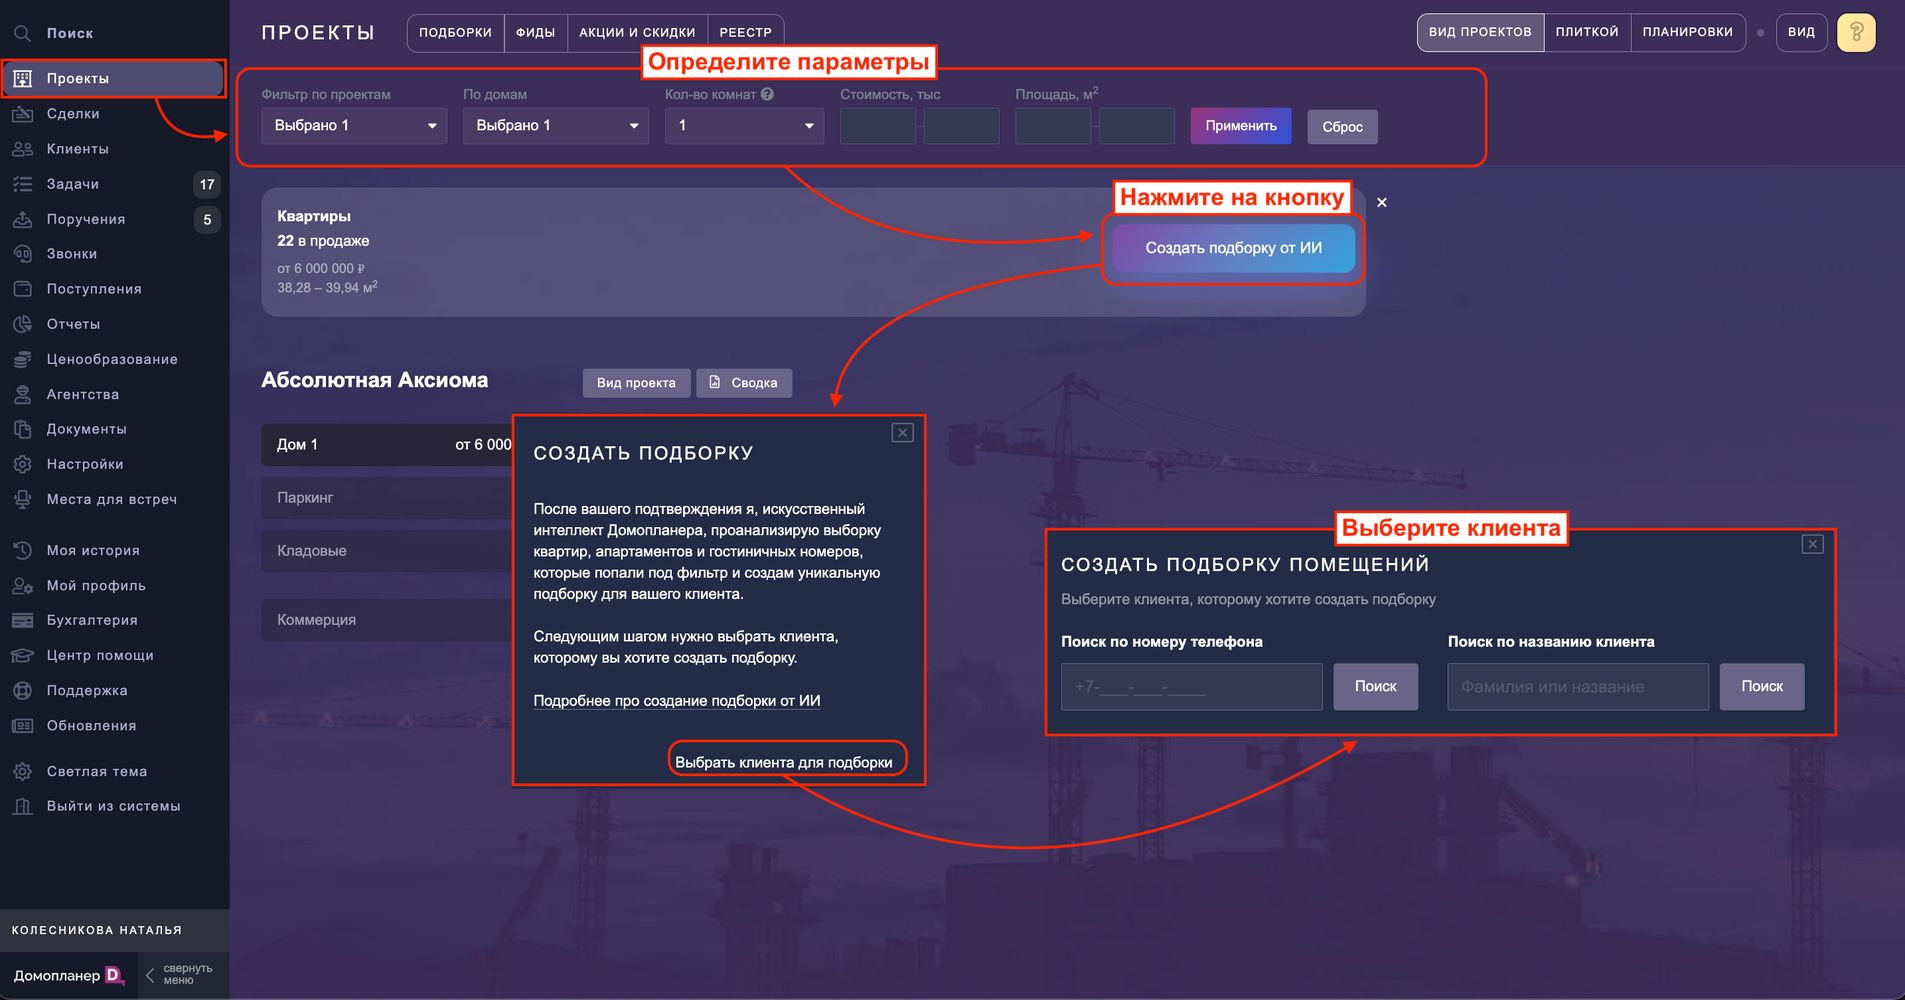
Task: Click the Домопланер logo
Action: [68, 975]
